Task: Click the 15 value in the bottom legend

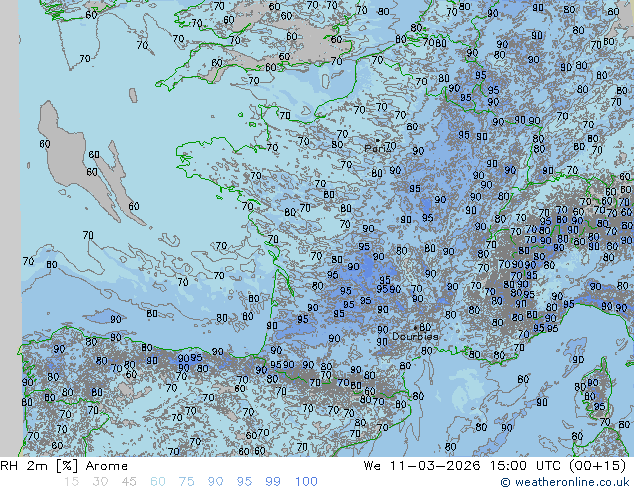Action: click(x=71, y=482)
